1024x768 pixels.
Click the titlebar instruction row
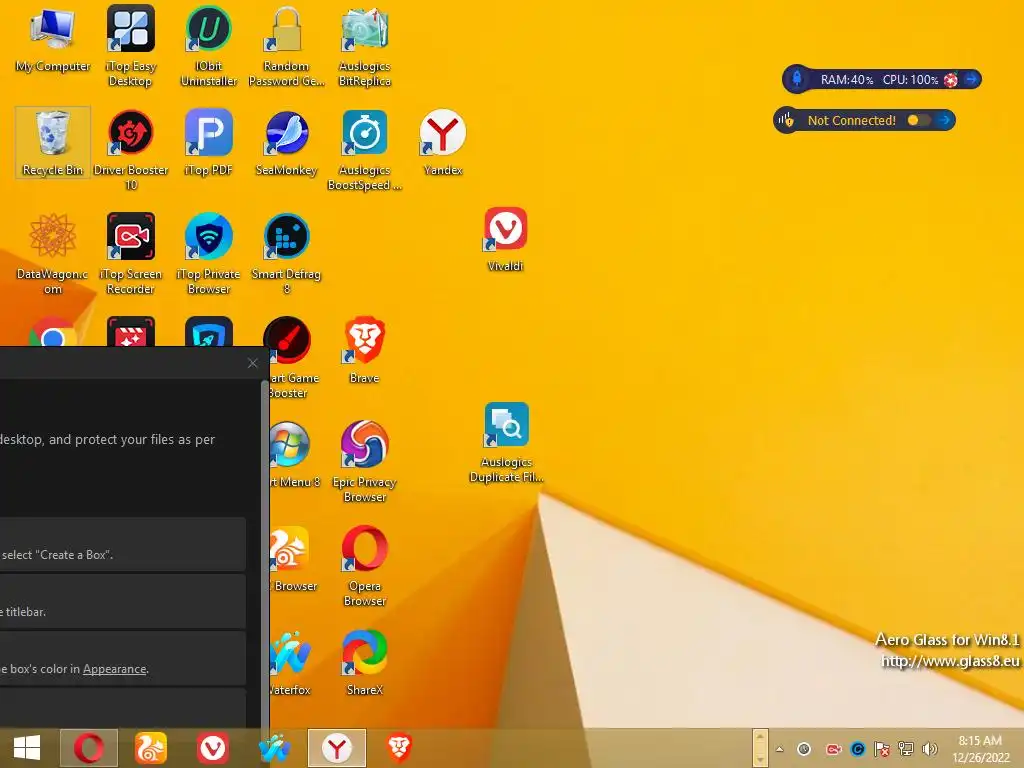coord(123,601)
